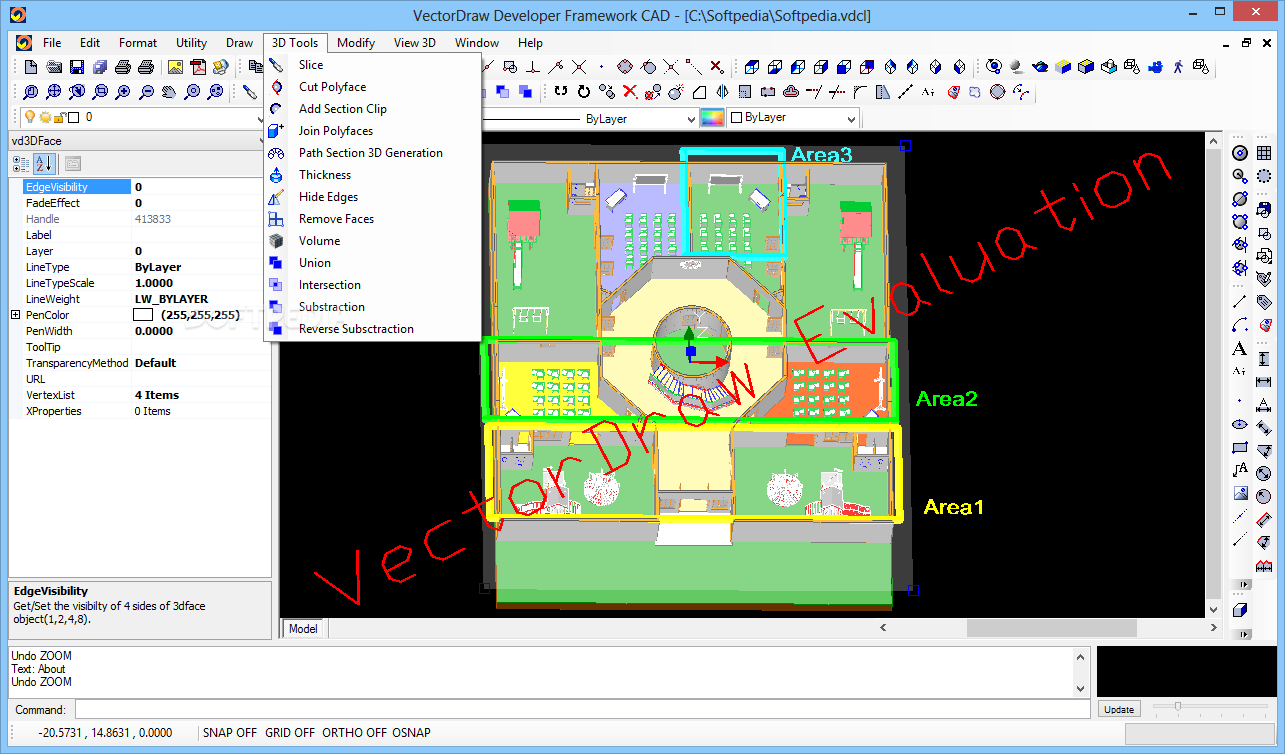Open the File menu
Viewport: 1285px width, 754px height.
(52, 43)
